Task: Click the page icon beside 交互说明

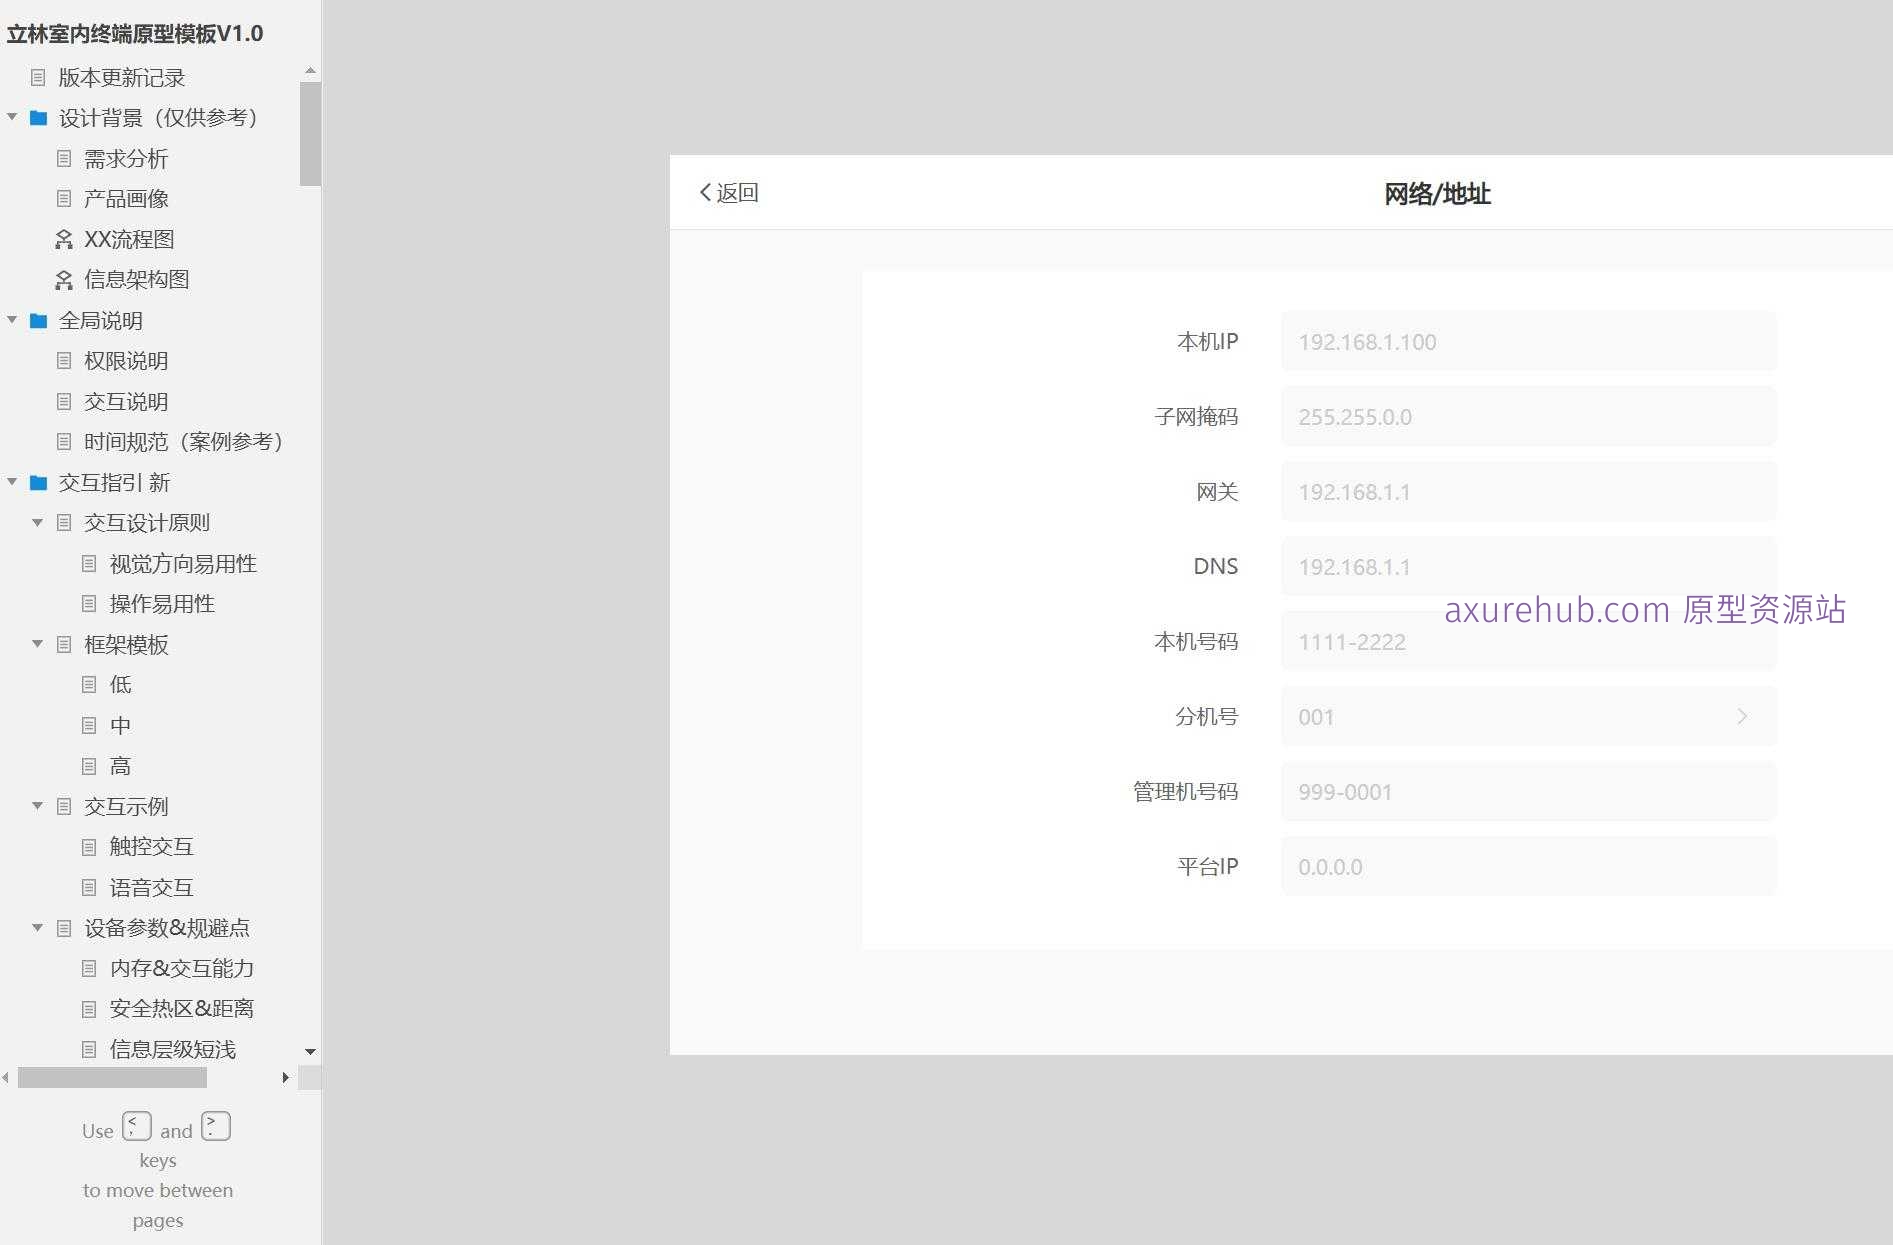Action: (64, 401)
